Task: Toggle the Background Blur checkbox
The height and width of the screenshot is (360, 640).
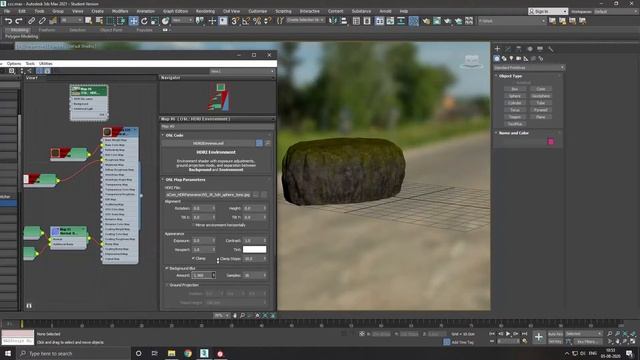Action: pyautogui.click(x=167, y=268)
